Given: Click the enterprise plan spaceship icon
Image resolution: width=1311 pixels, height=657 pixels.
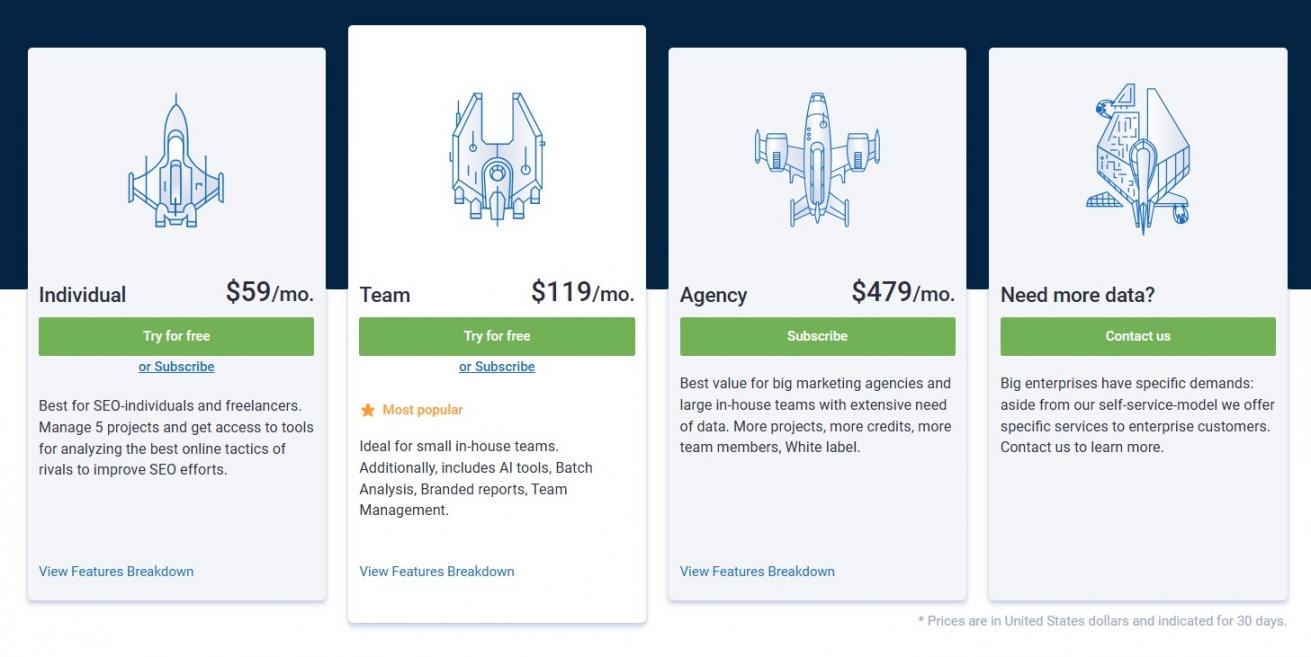Looking at the screenshot, I should 1137,159.
